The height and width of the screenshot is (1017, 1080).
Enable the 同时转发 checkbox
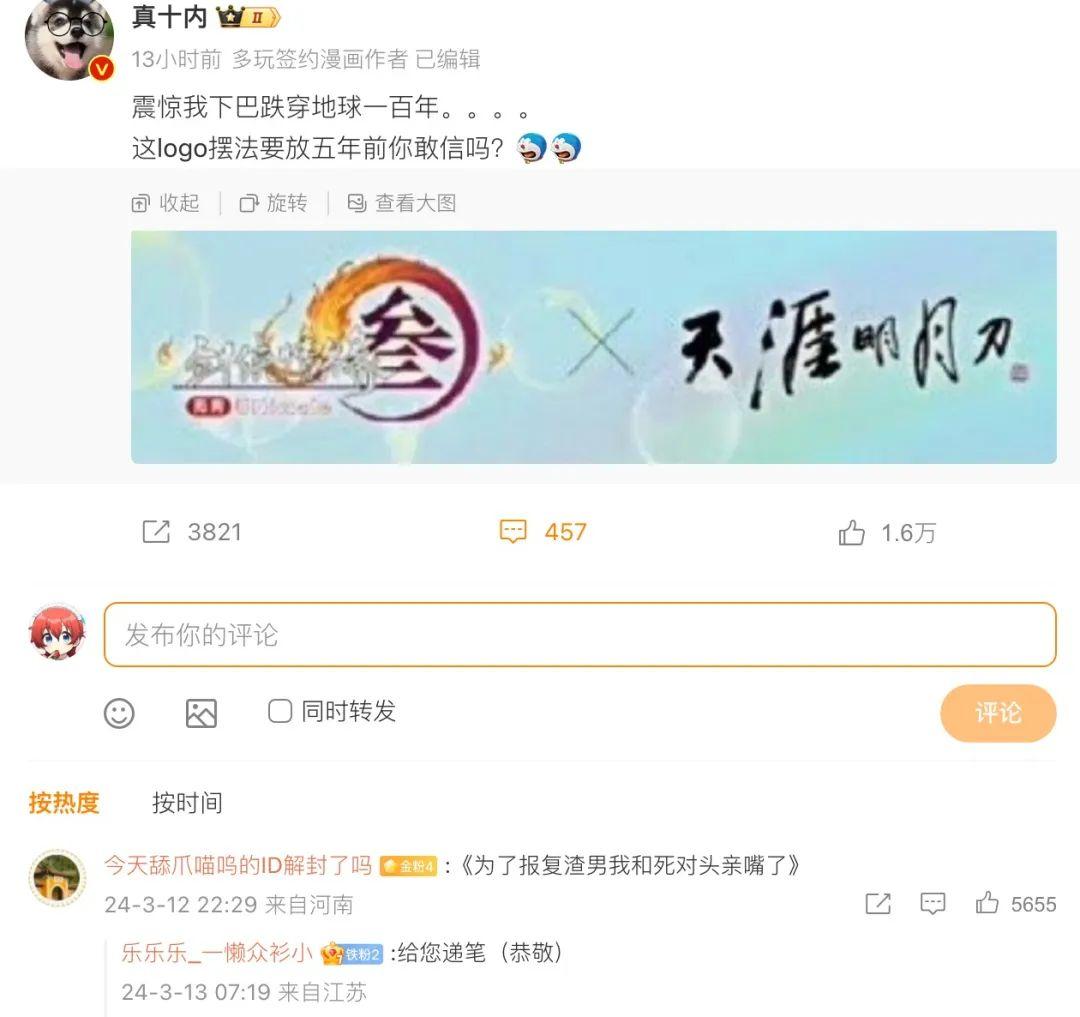coord(280,711)
